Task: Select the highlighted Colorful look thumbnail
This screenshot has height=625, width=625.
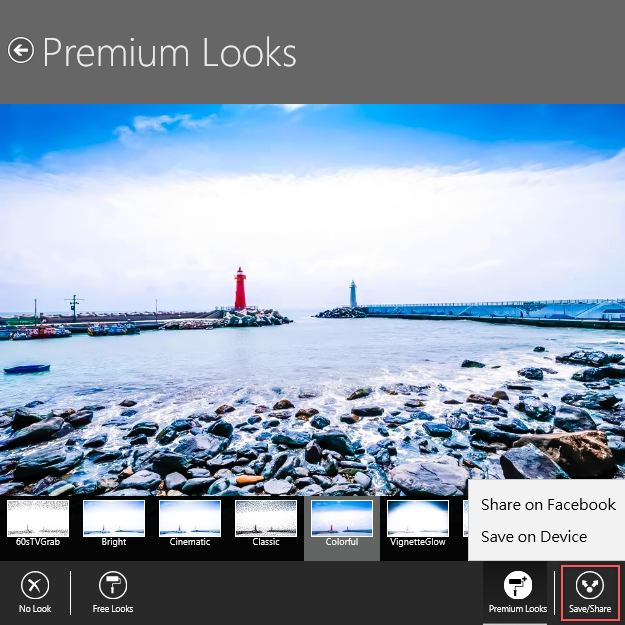Action: pos(342,519)
